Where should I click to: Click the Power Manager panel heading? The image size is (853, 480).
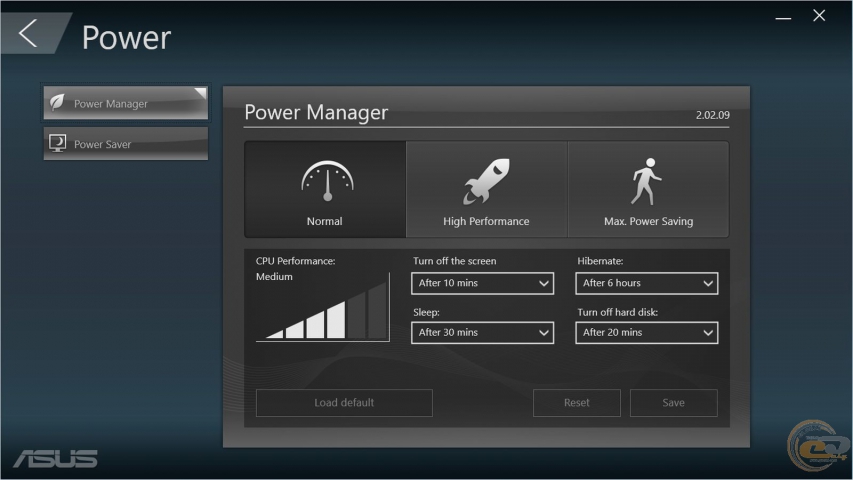click(x=316, y=112)
